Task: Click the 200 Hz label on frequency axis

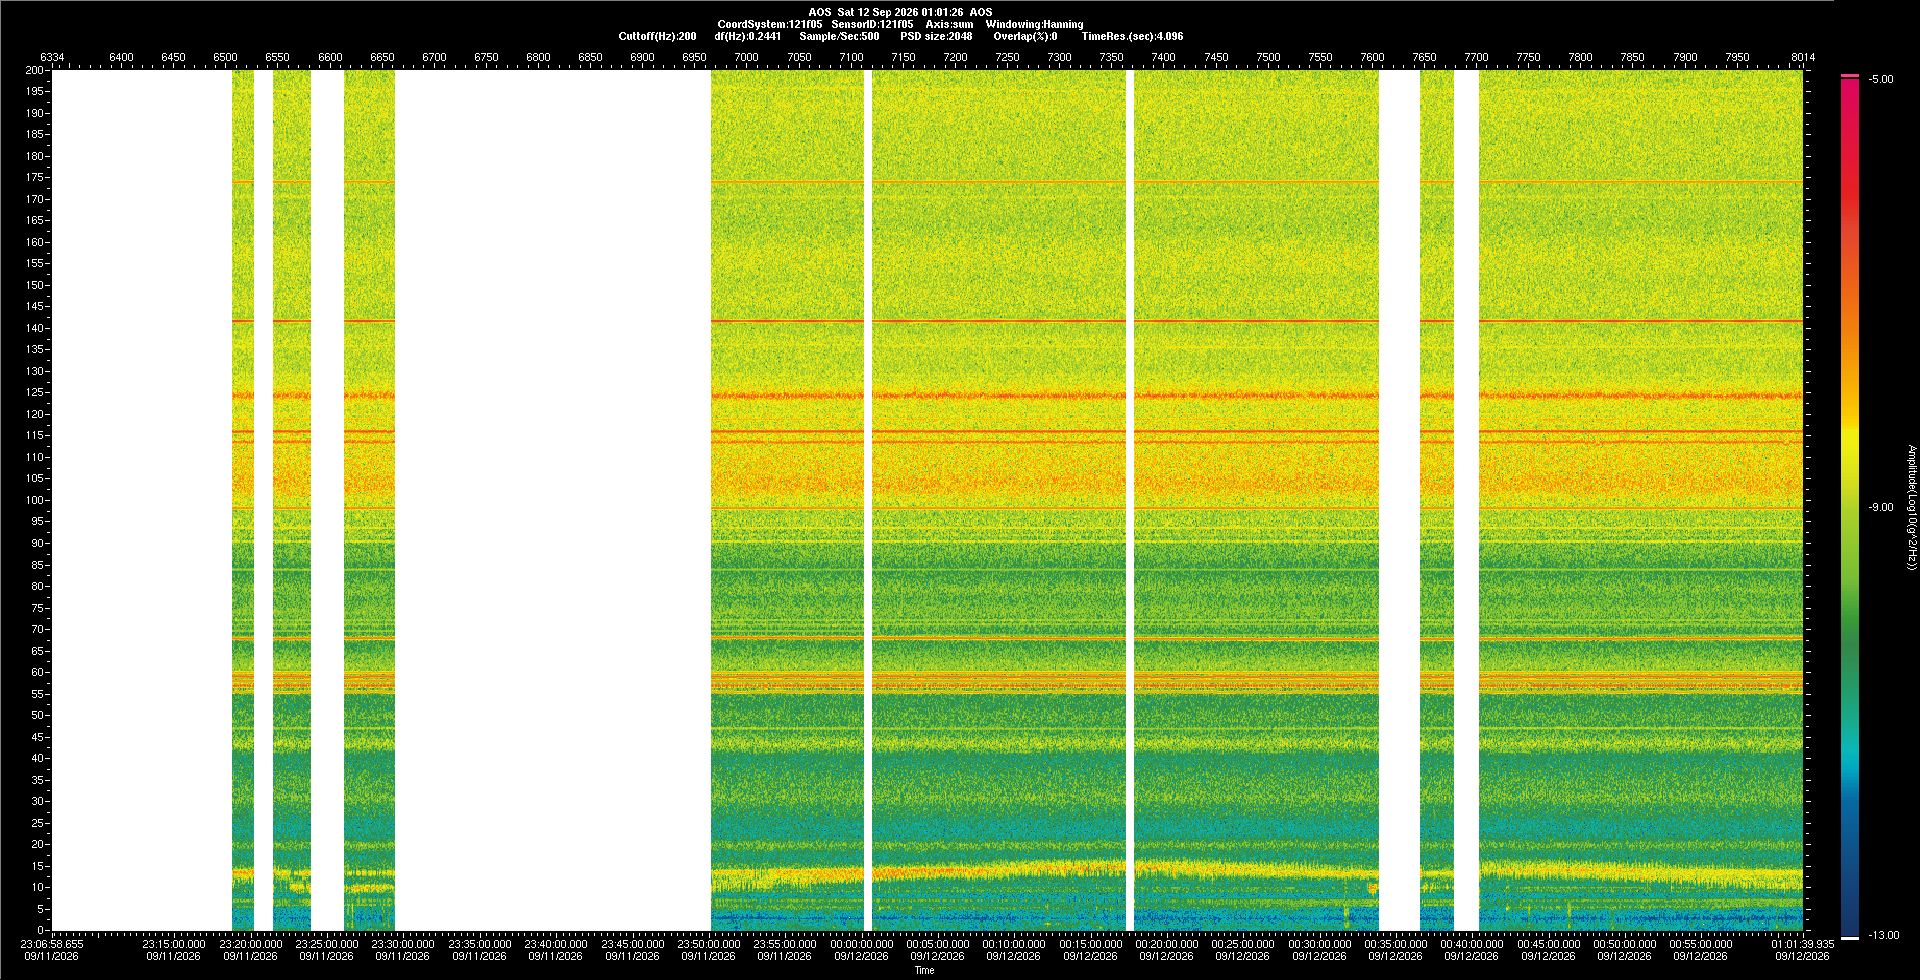Action: pyautogui.click(x=35, y=70)
